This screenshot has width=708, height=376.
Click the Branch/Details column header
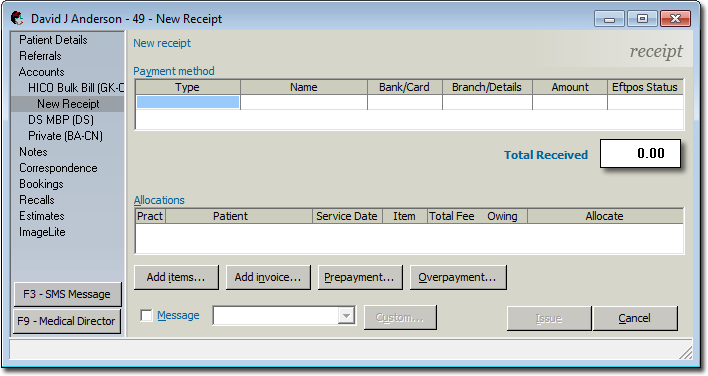click(487, 87)
